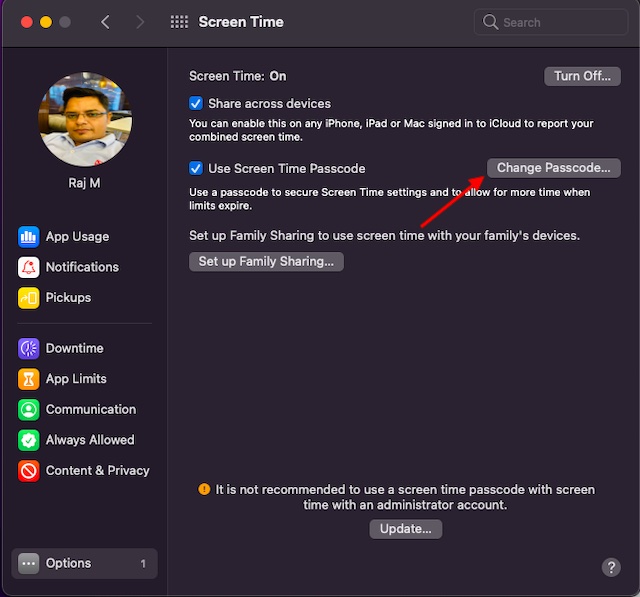The image size is (640, 597).
Task: Show all preferences grid icon
Action: (x=179, y=22)
